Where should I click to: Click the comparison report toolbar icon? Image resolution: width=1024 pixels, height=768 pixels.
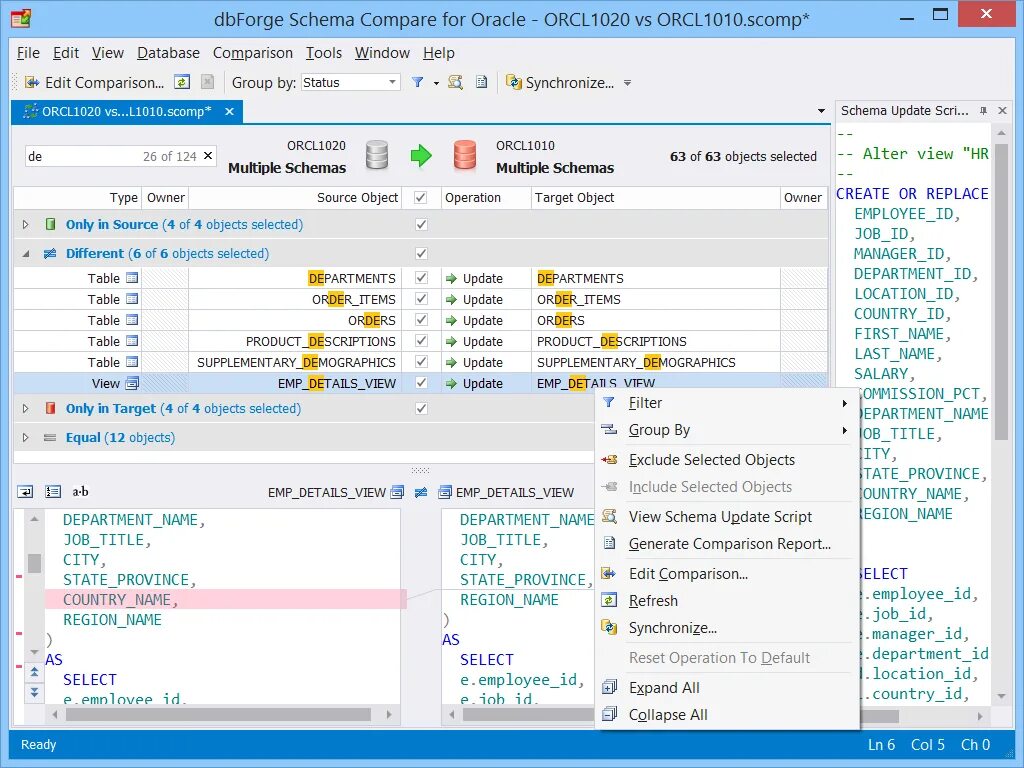click(481, 82)
